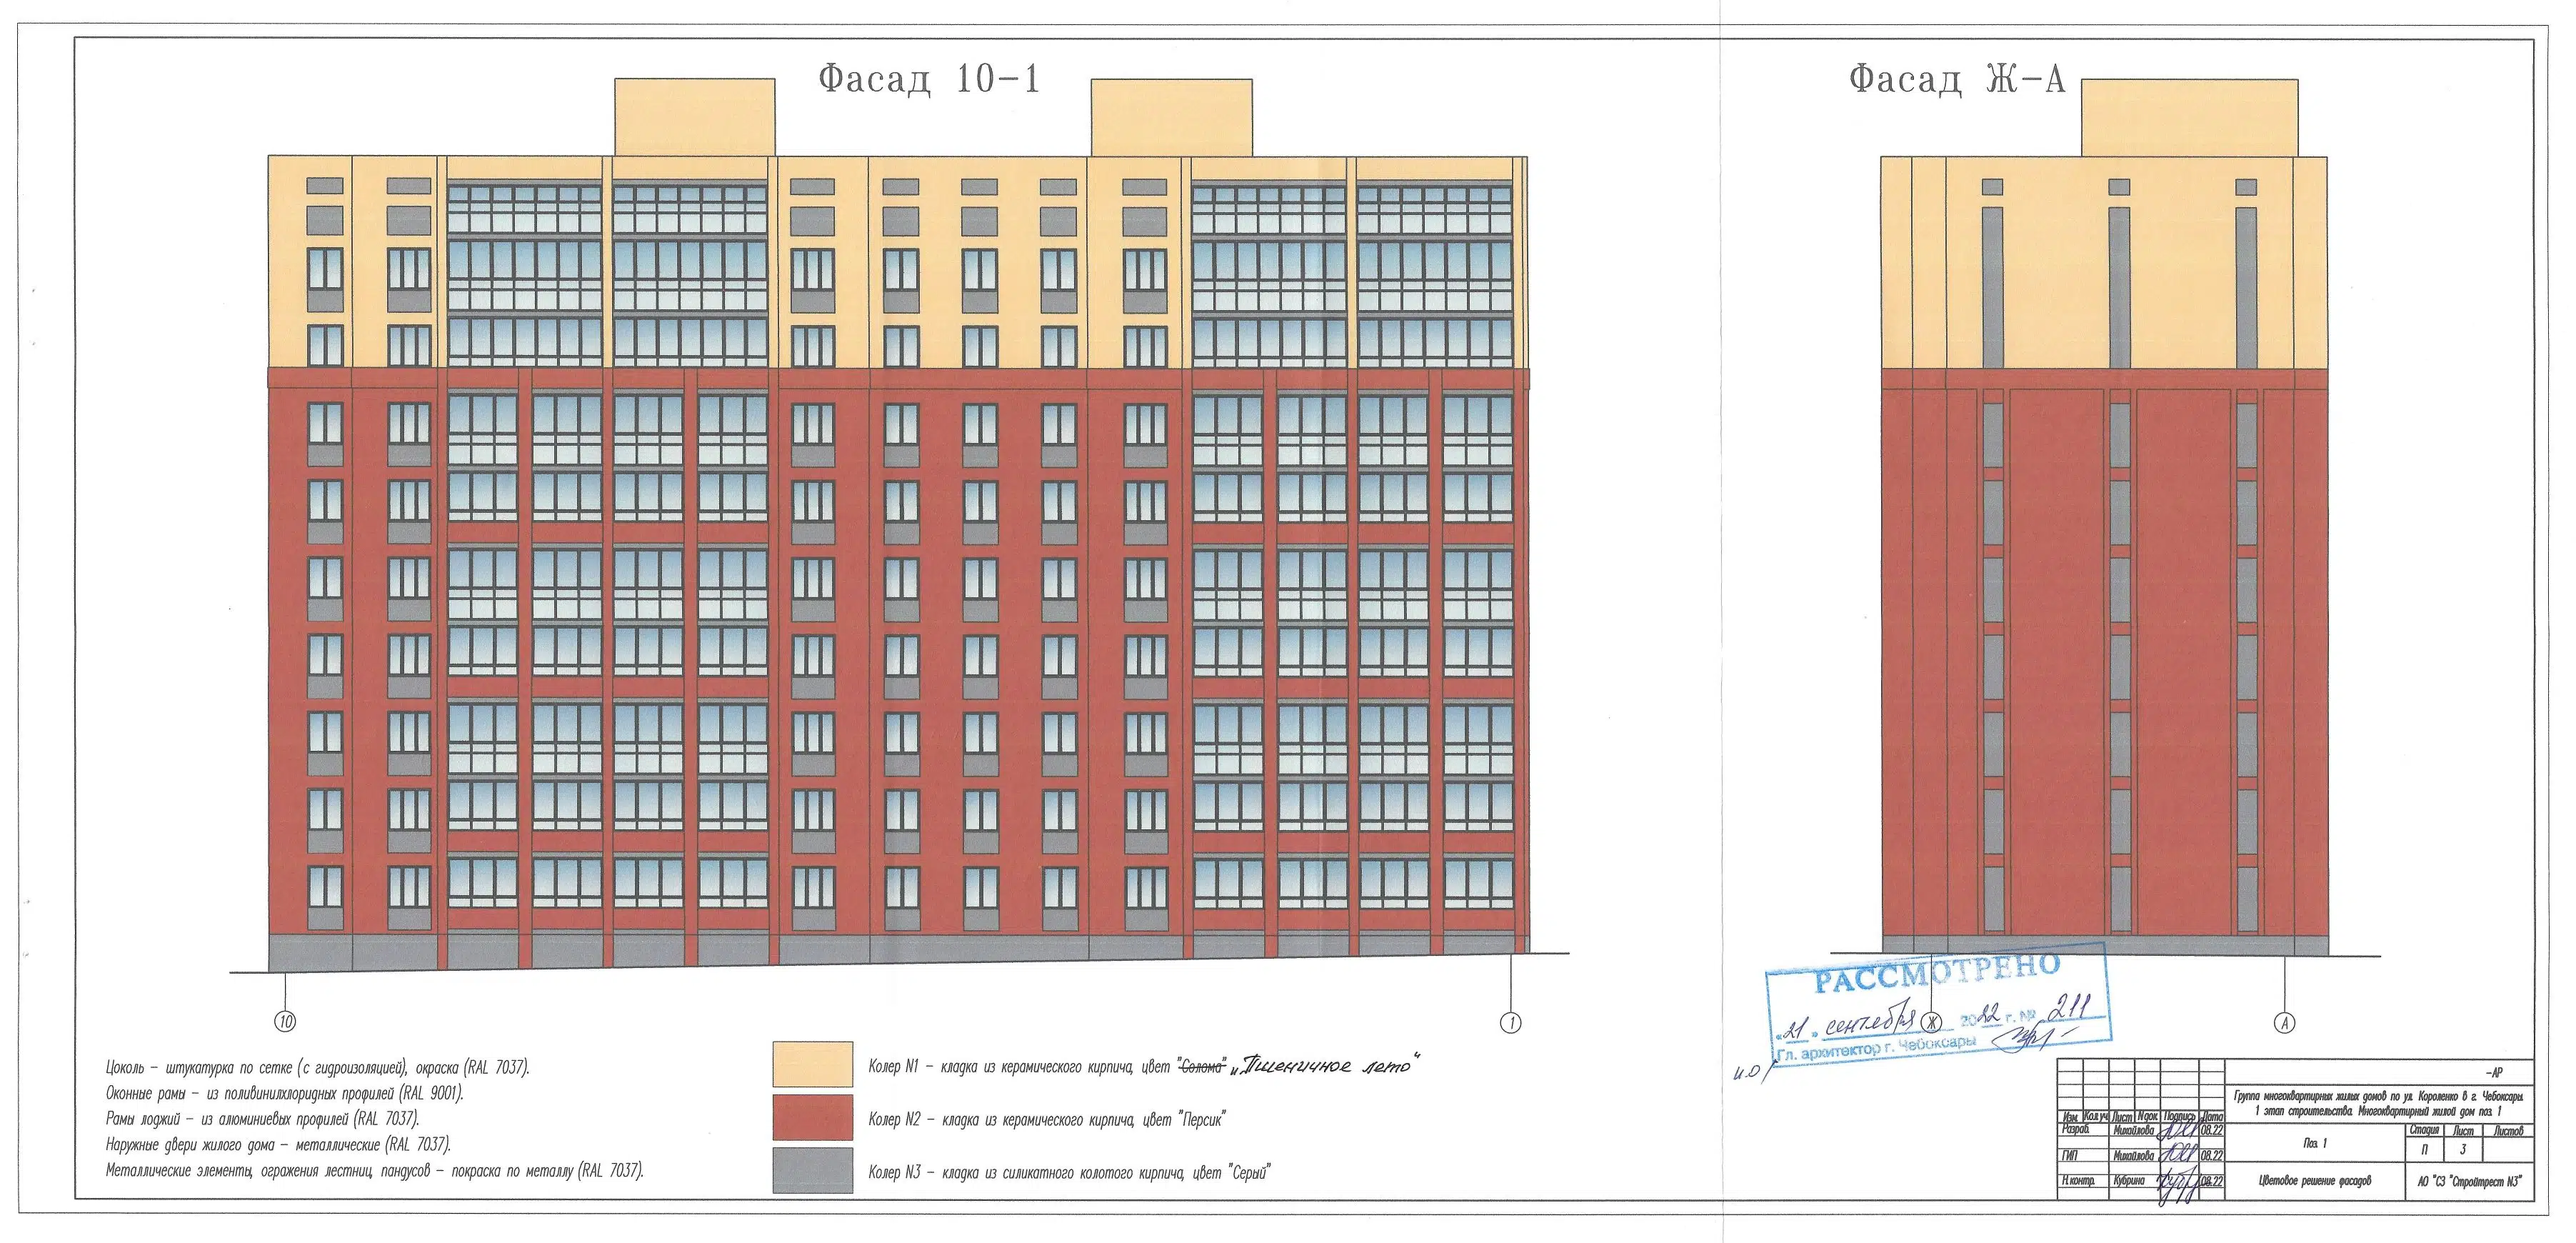Click the "Оконные рамы" note (RAL 9001)

(285, 1093)
